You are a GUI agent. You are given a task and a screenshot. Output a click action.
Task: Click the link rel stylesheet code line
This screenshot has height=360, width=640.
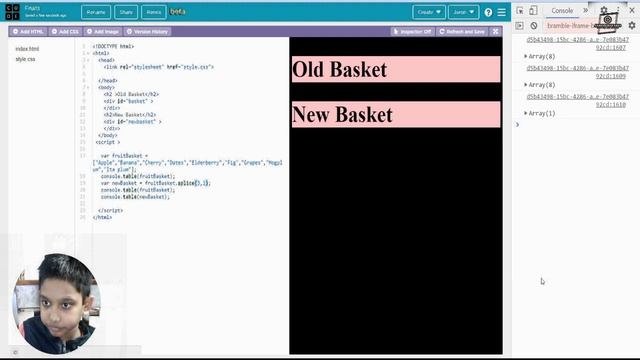coord(158,67)
